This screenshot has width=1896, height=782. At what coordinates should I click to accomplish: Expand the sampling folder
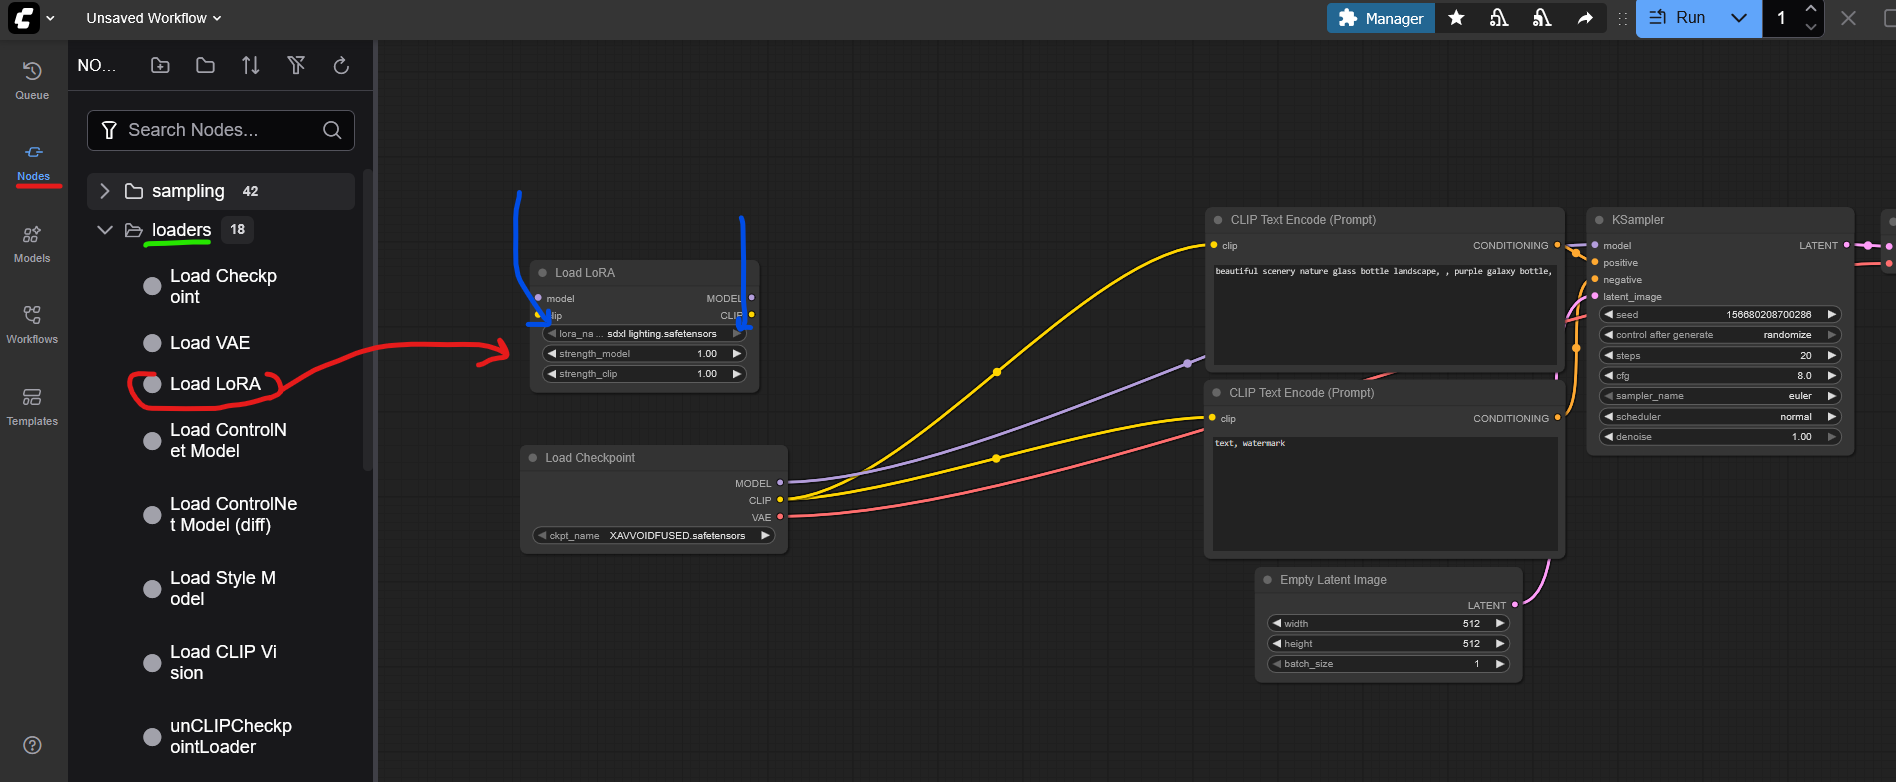click(x=105, y=191)
